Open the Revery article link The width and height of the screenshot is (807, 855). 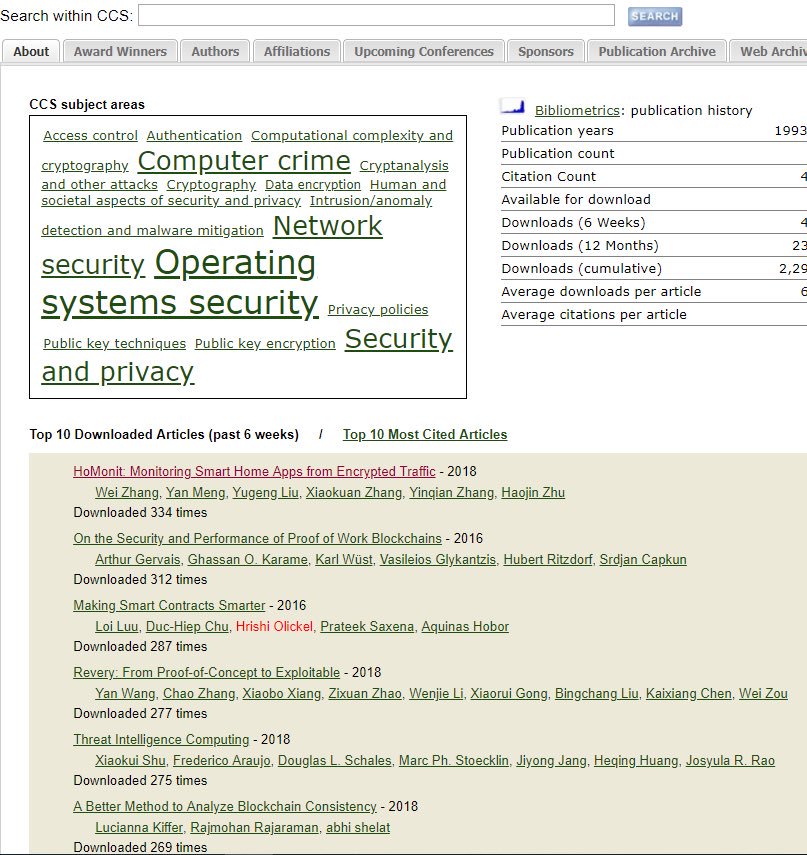coord(206,672)
